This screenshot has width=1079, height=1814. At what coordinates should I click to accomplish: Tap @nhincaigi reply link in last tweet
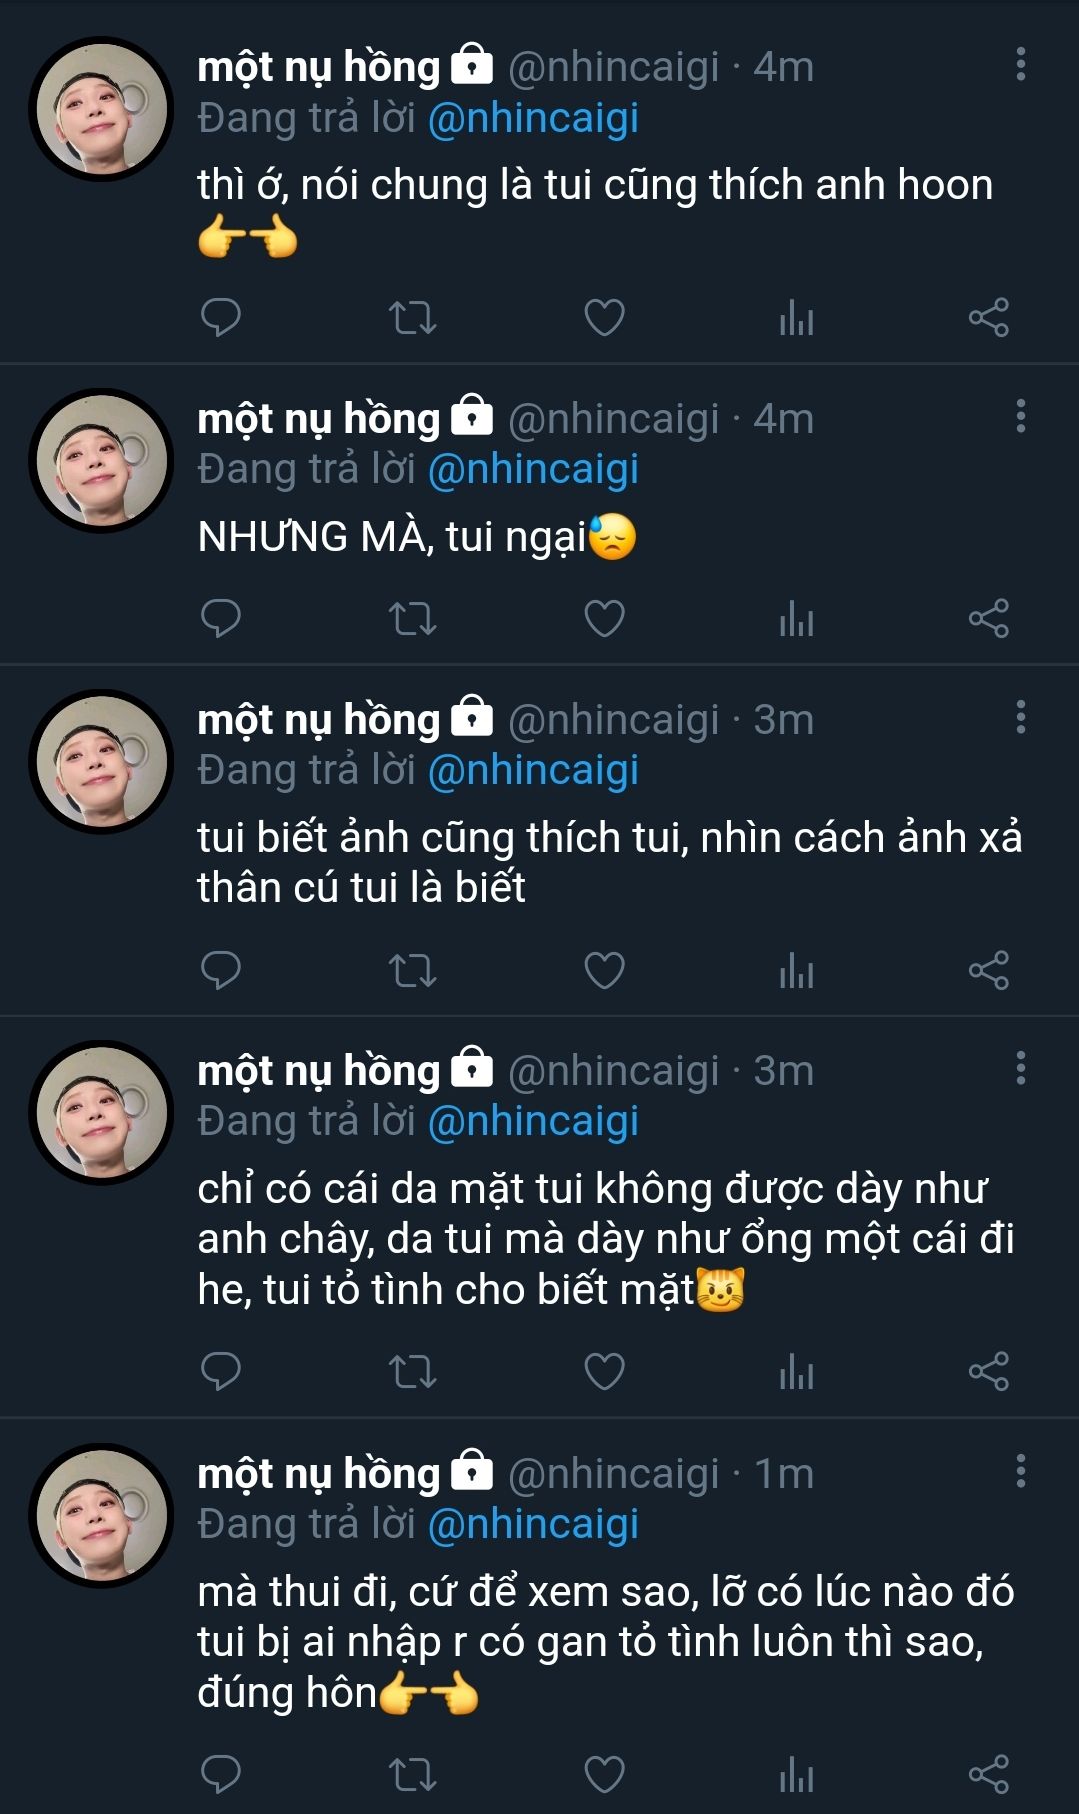(533, 1524)
